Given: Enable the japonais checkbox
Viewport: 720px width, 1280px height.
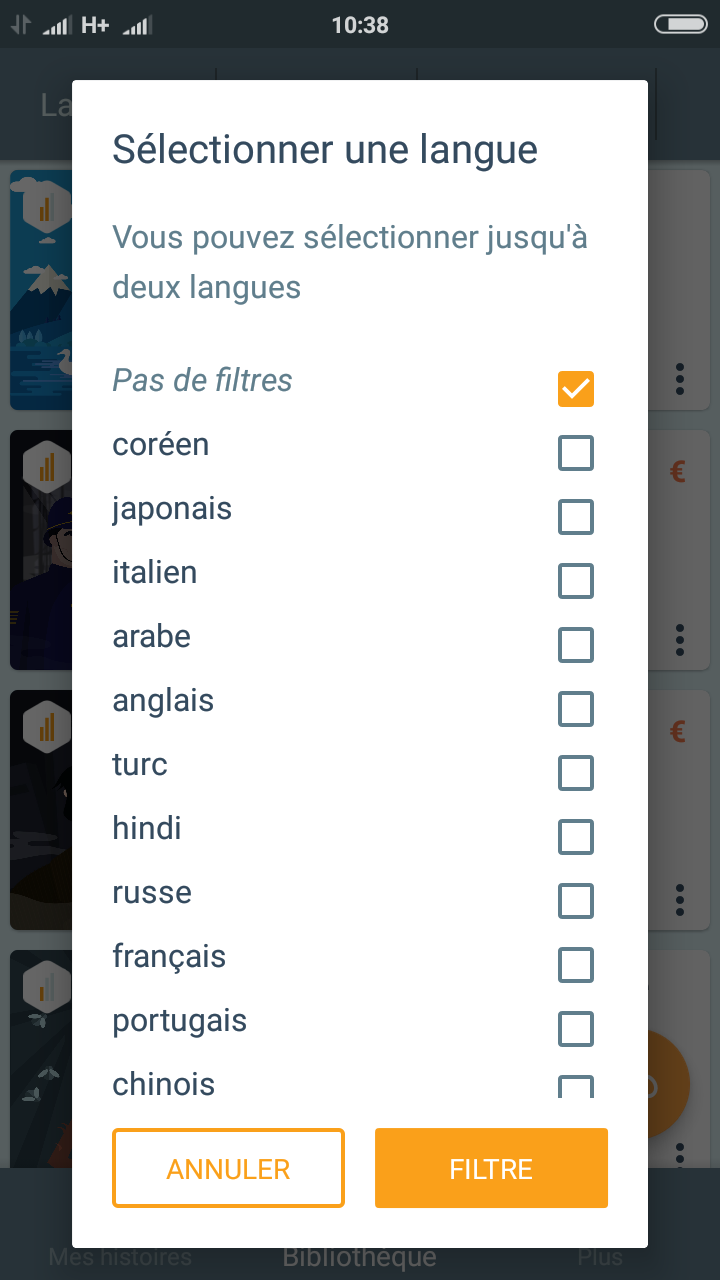Looking at the screenshot, I should 576,517.
